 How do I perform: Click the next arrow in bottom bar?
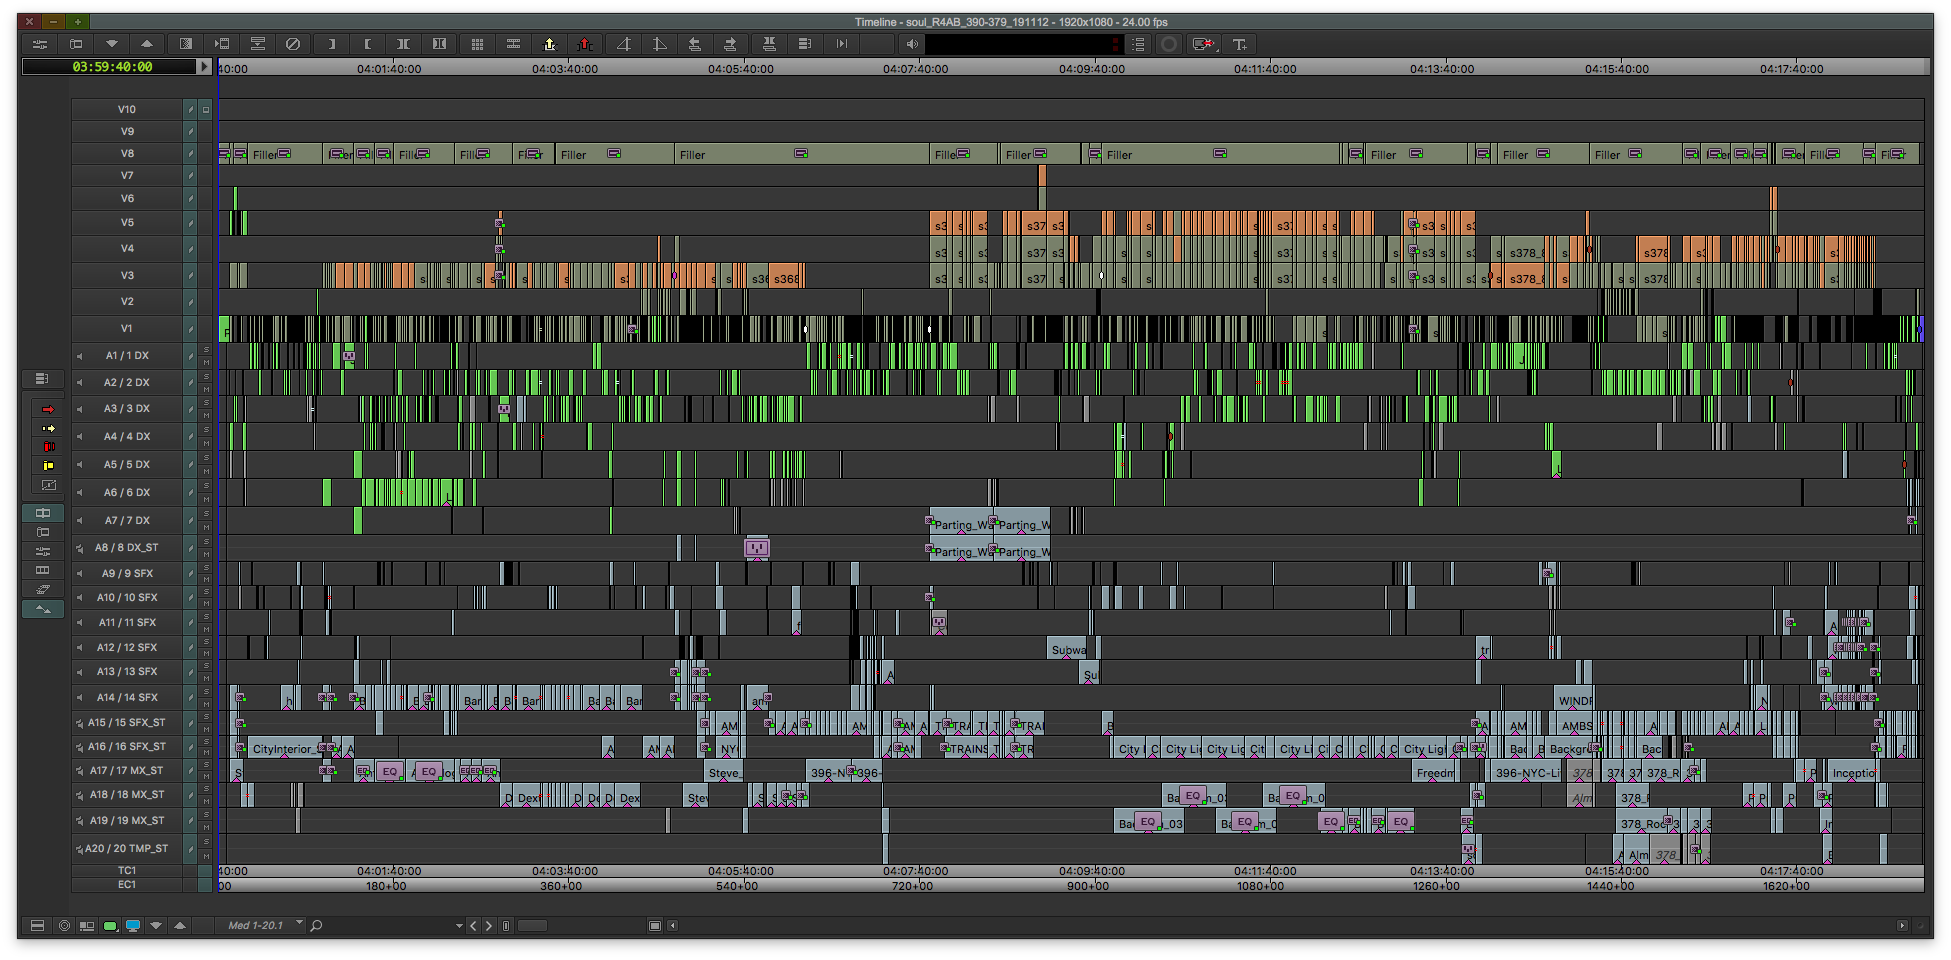coord(489,926)
